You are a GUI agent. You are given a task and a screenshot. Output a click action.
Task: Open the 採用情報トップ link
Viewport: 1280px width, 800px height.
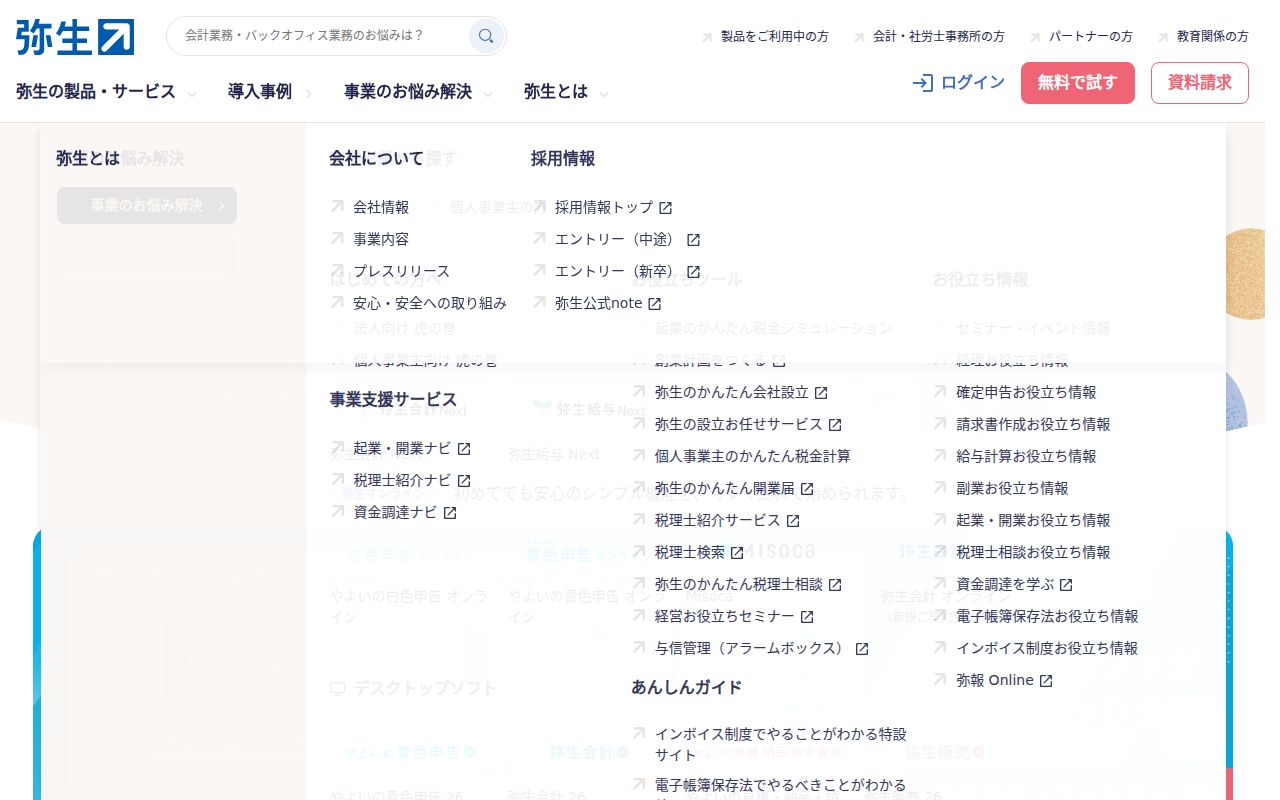tap(604, 208)
